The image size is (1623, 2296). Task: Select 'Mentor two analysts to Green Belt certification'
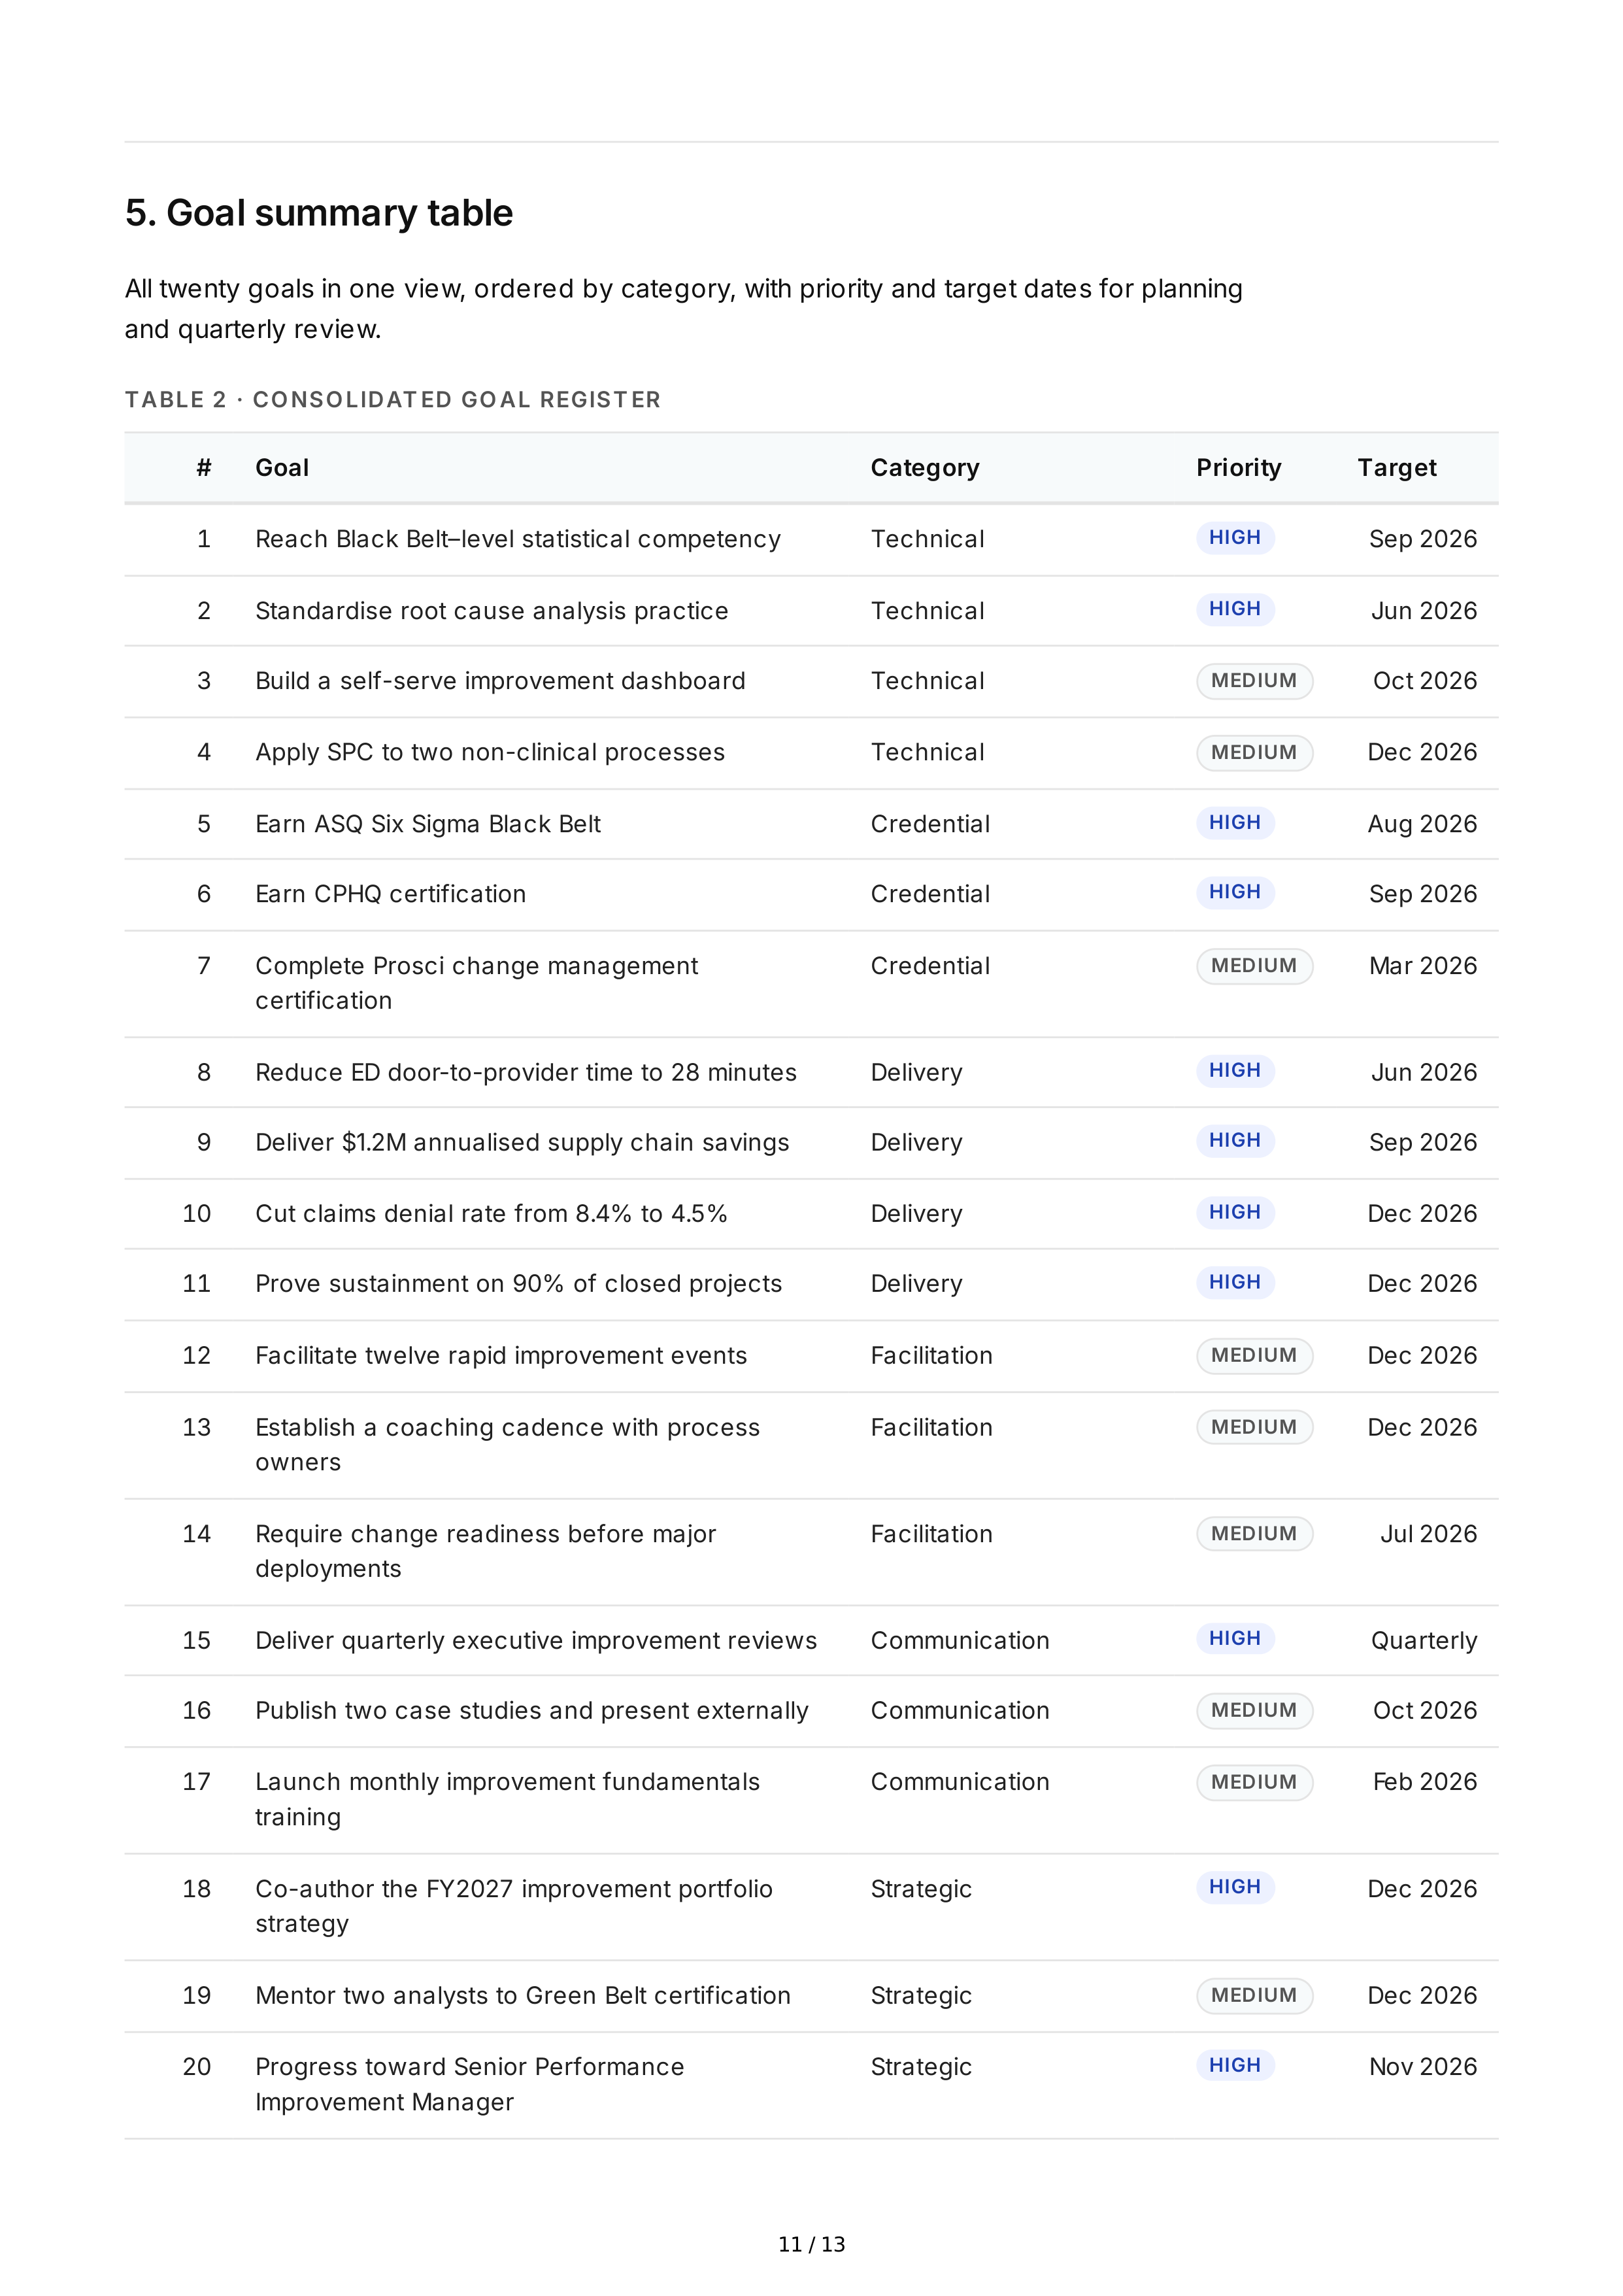(x=523, y=1995)
